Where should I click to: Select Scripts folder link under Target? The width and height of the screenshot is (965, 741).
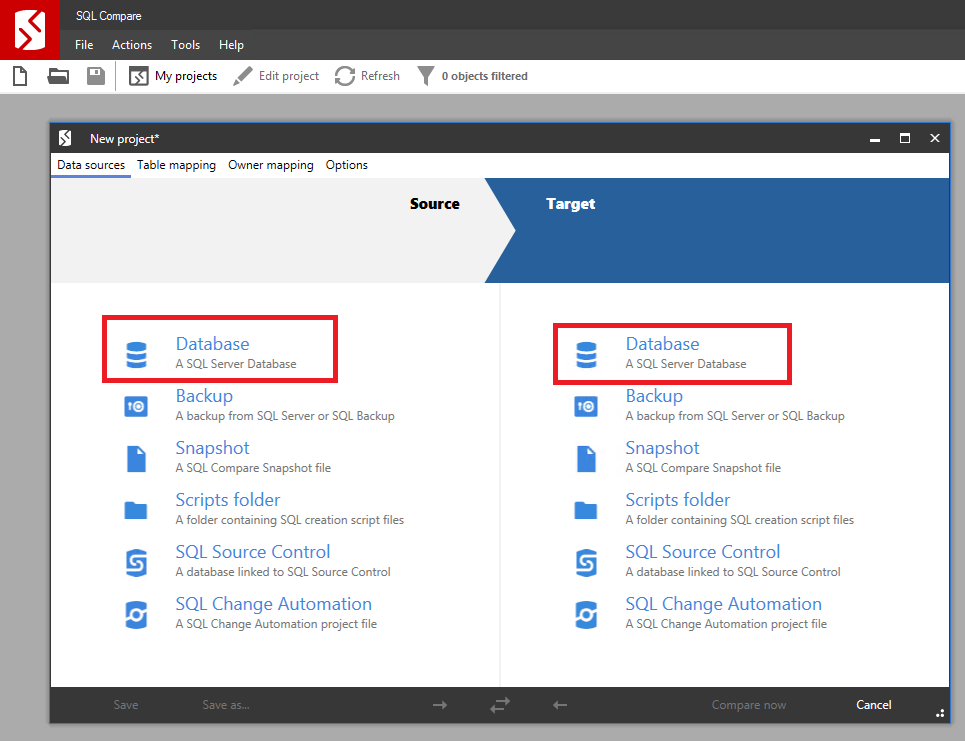(678, 500)
